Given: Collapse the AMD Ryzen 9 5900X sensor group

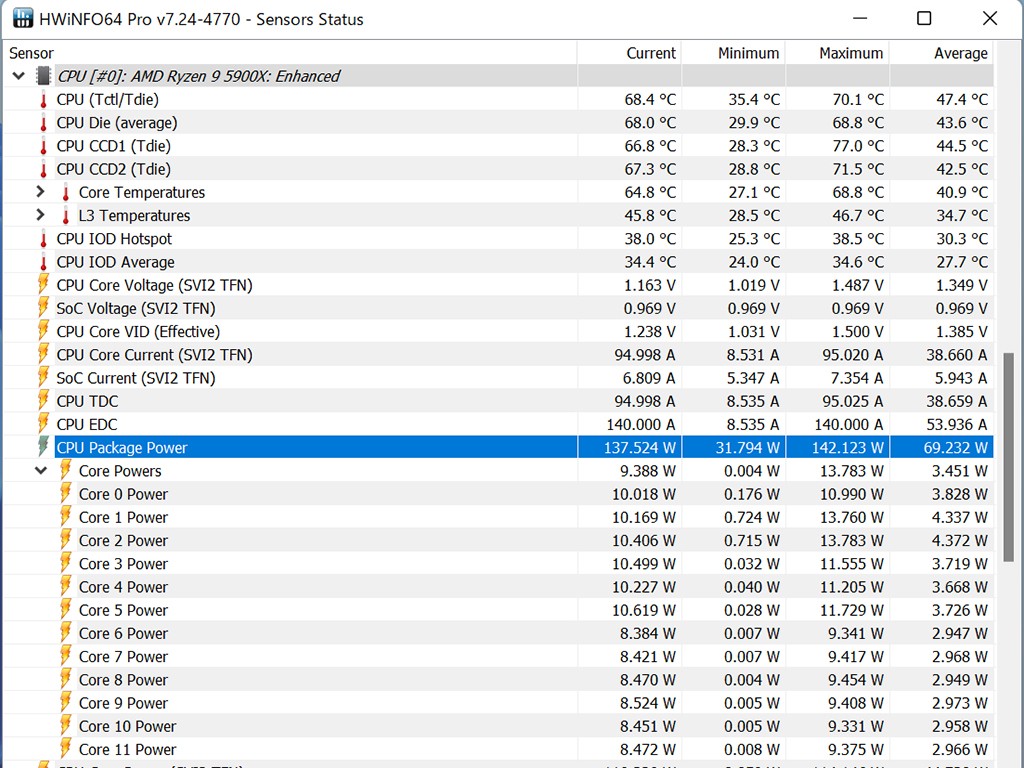Looking at the screenshot, I should (19, 76).
